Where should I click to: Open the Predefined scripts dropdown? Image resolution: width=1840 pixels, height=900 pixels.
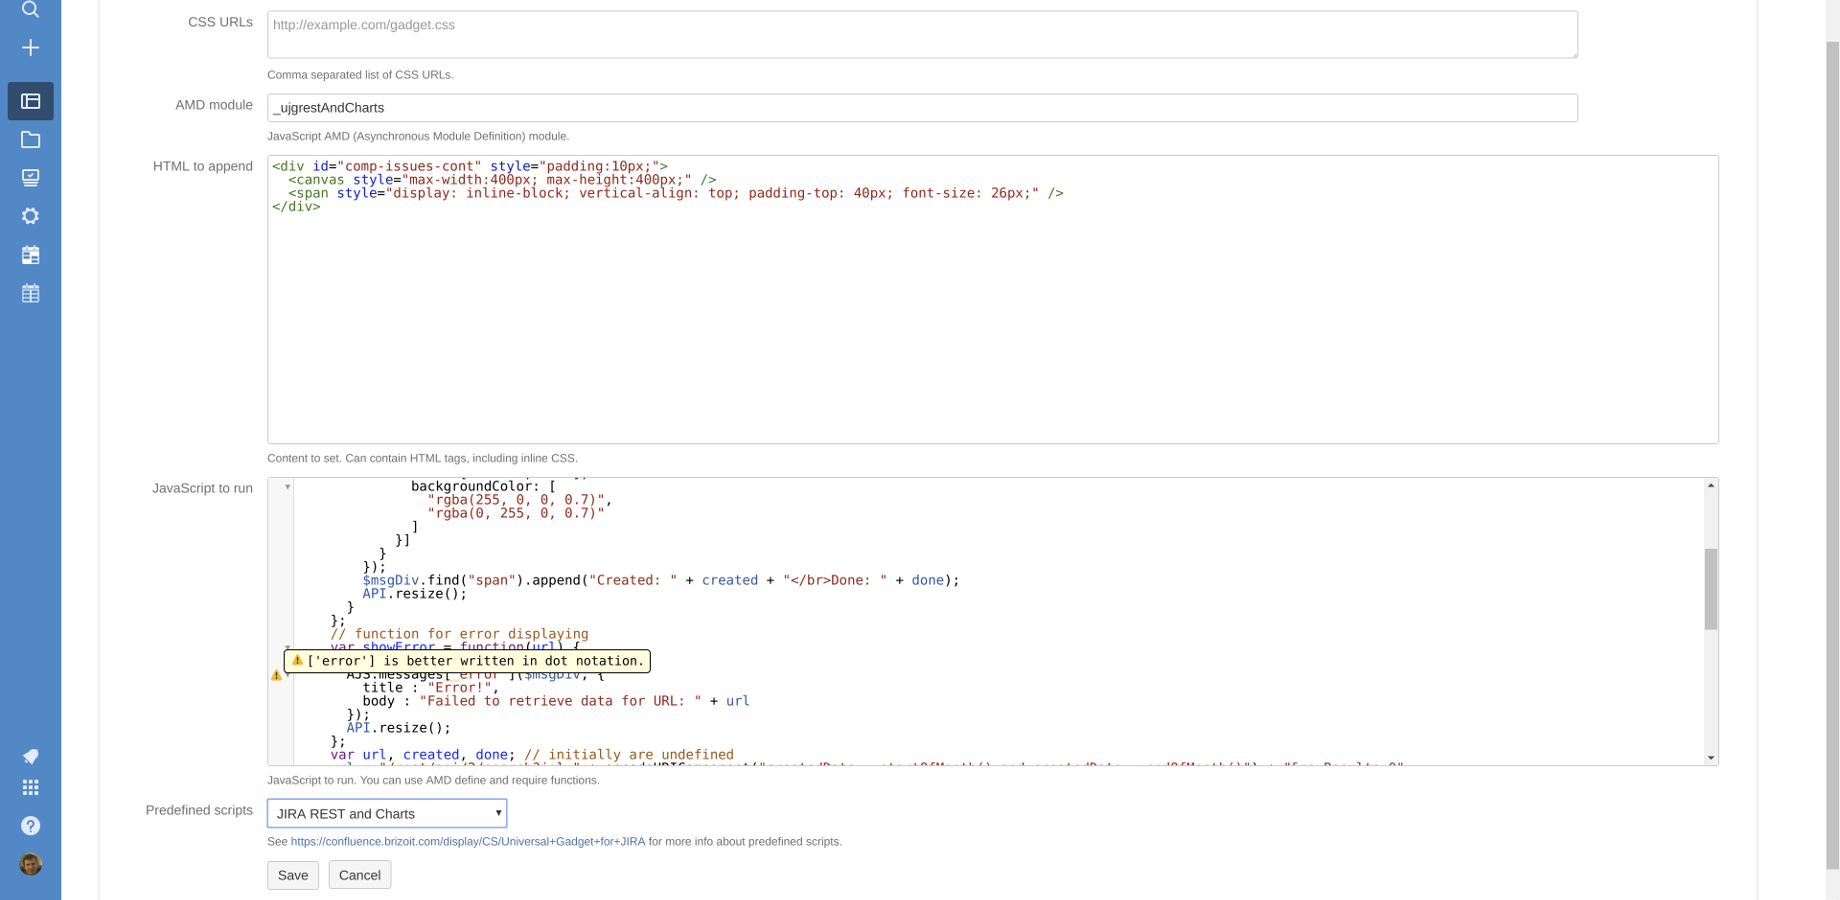tap(385, 813)
